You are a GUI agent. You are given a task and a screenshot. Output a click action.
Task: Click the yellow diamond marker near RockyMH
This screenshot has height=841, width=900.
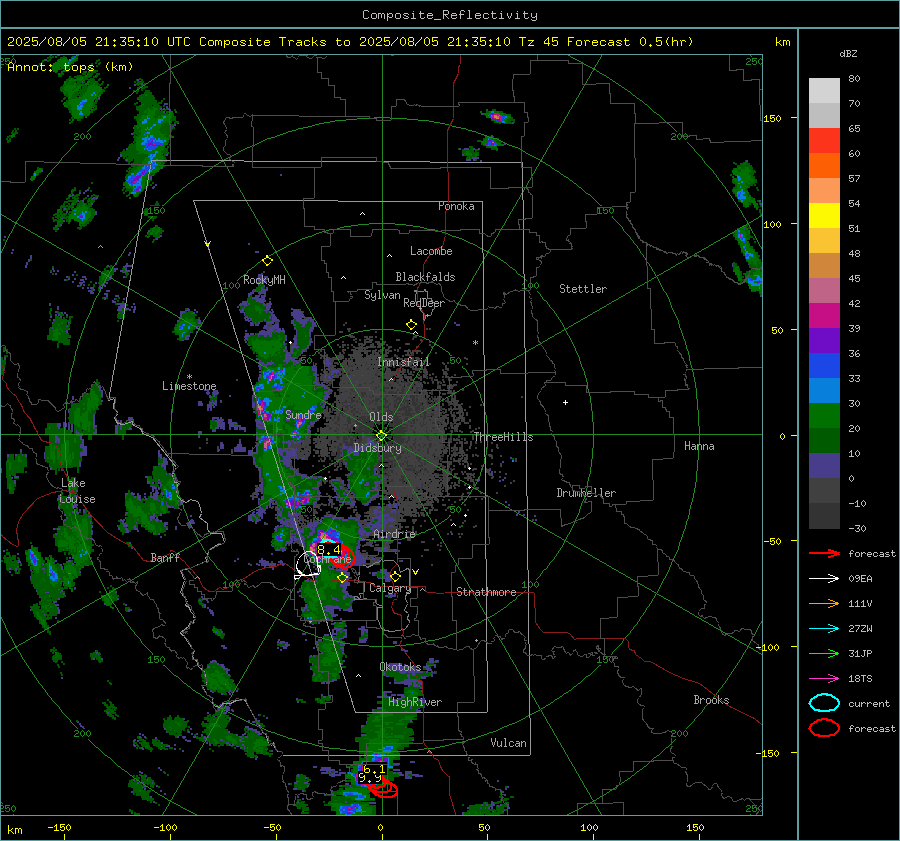coord(267,261)
